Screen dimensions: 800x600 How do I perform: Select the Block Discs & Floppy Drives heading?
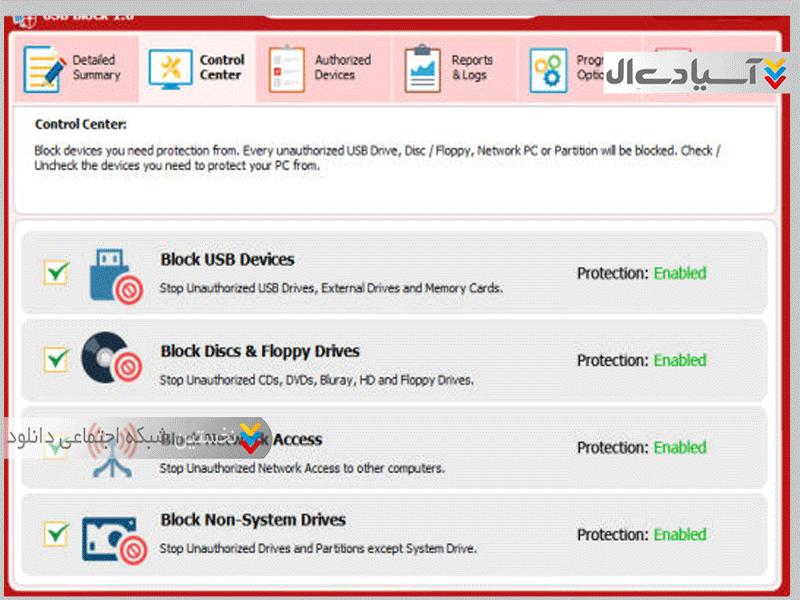pos(260,351)
